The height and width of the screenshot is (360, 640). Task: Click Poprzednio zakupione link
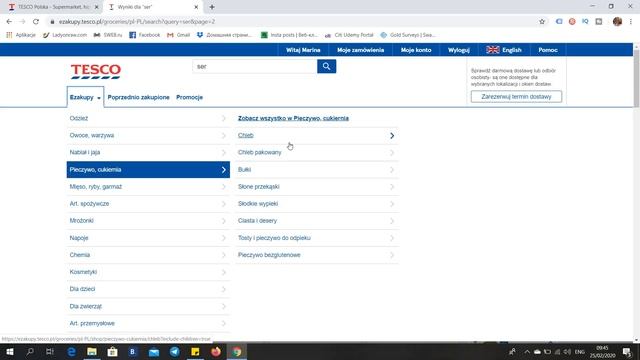pyautogui.click(x=138, y=97)
